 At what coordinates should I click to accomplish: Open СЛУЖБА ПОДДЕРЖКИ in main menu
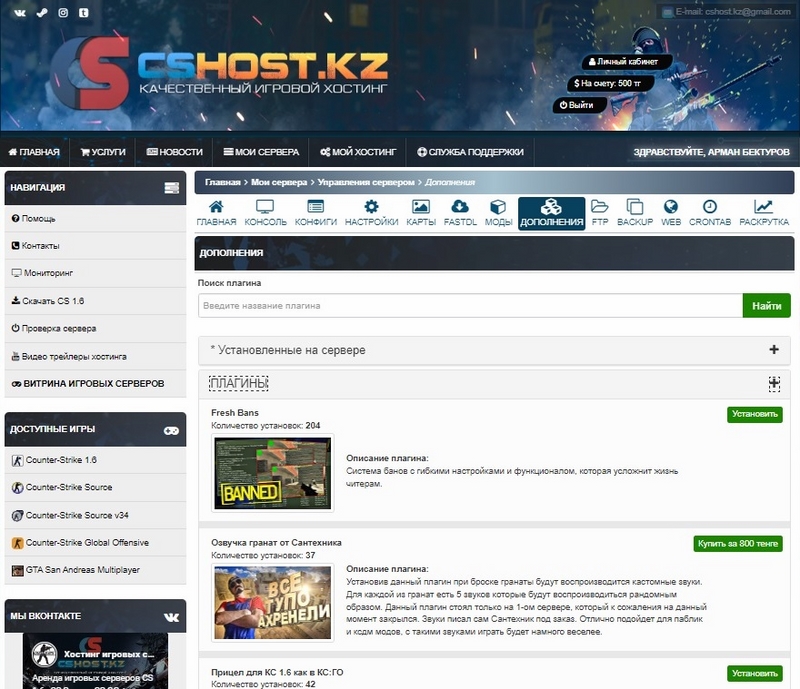[470, 152]
